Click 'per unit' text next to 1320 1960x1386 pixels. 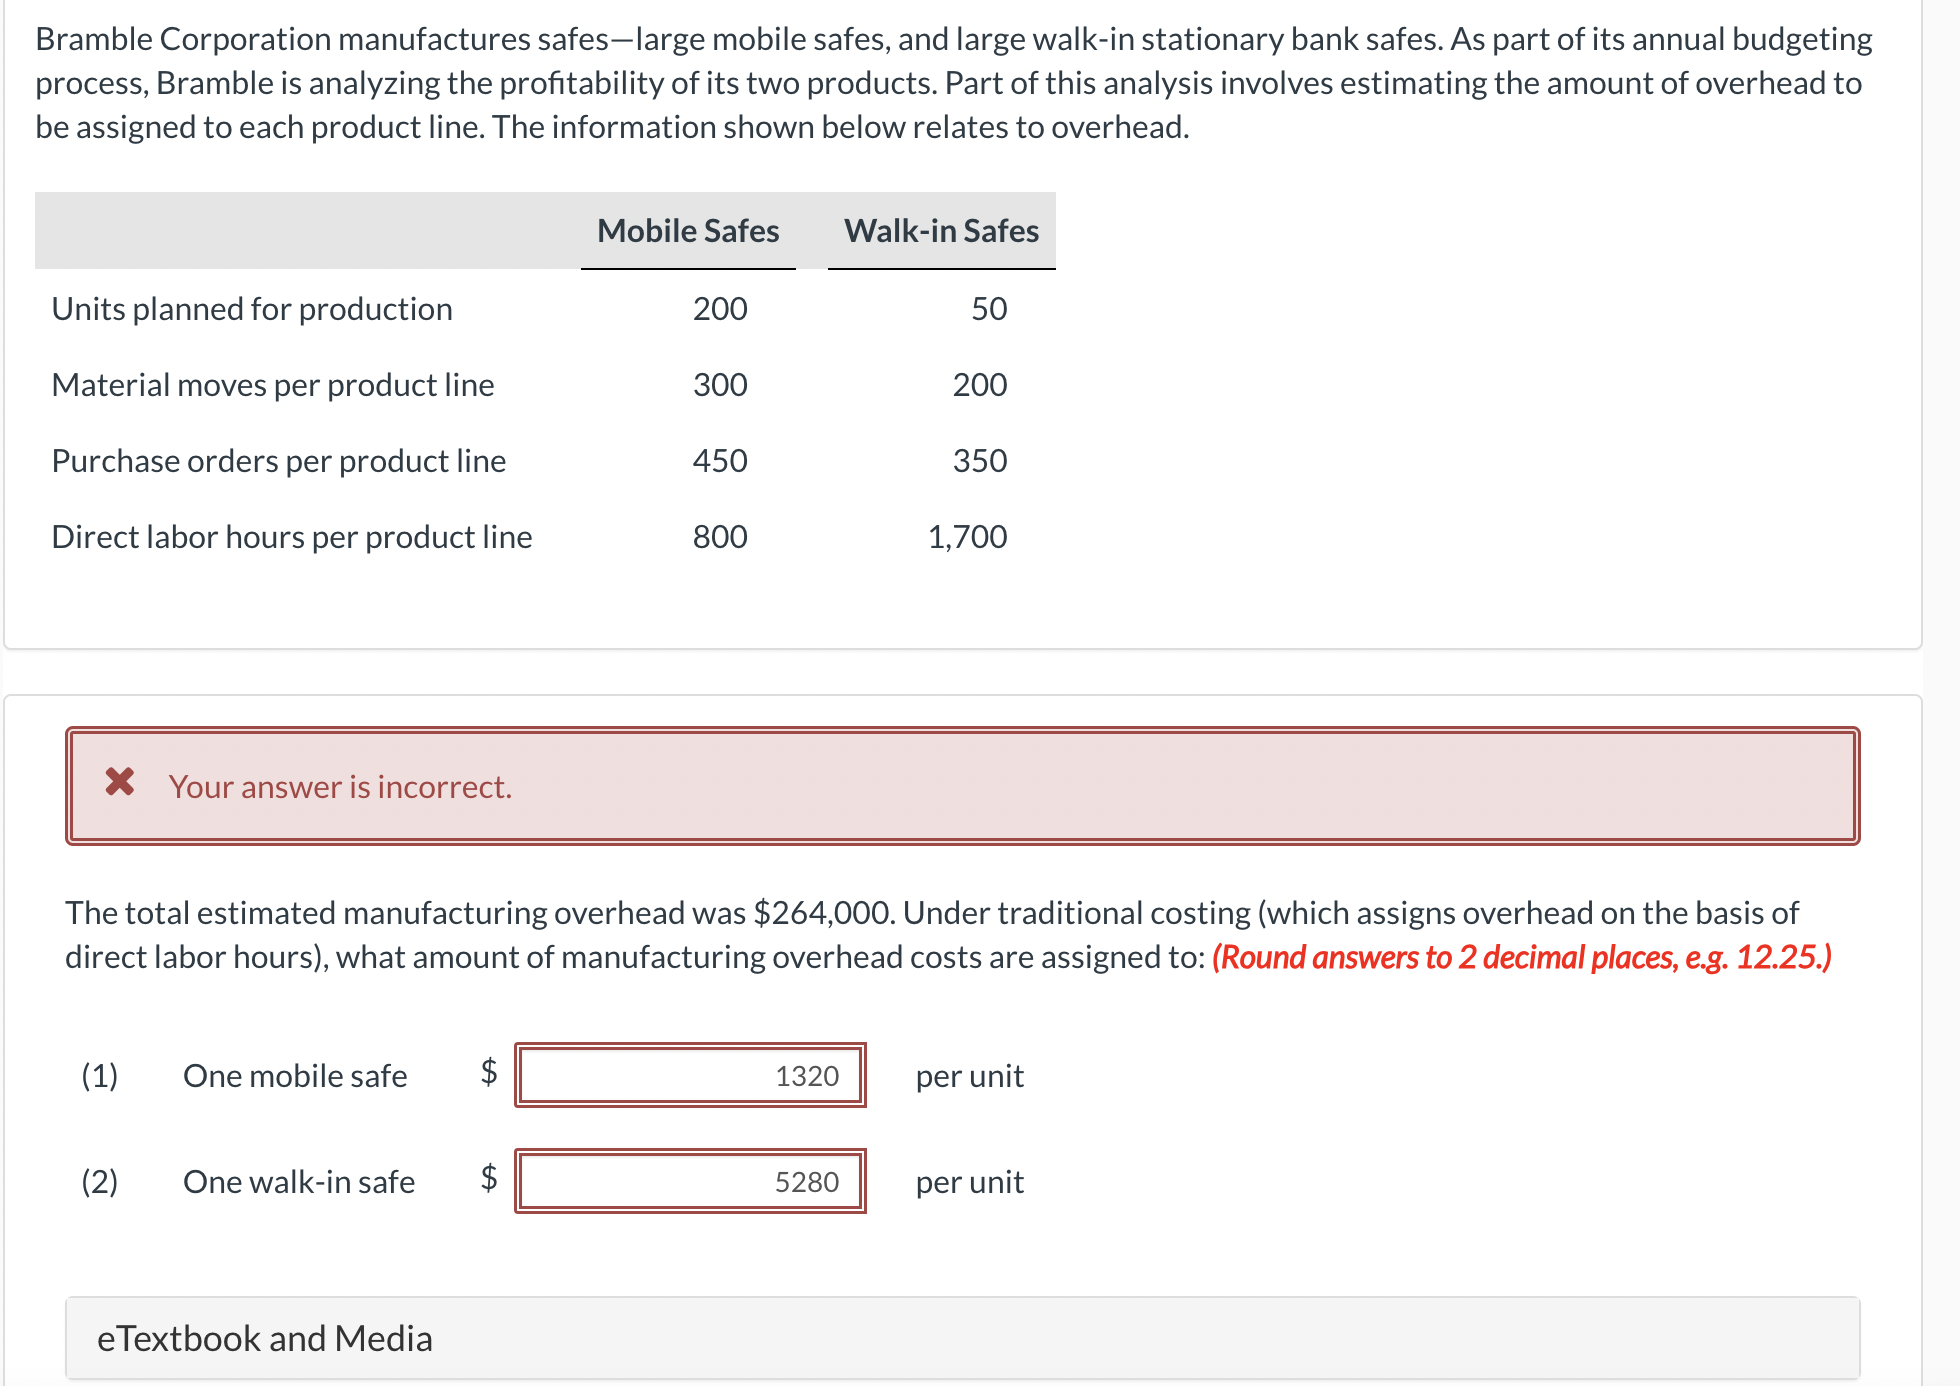click(x=969, y=1076)
